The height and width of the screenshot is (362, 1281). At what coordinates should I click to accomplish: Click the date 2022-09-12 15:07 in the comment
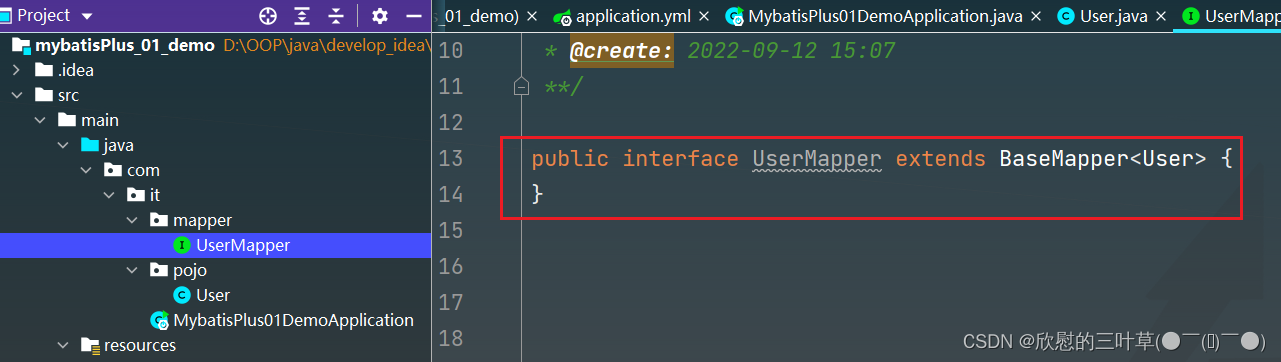(791, 51)
